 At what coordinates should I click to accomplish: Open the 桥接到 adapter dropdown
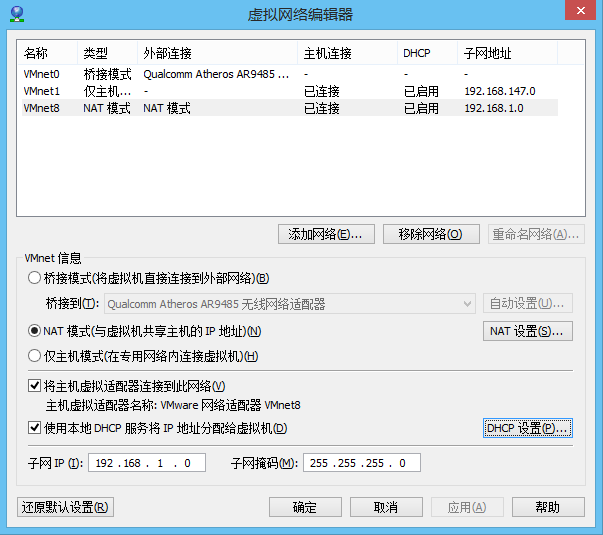290,304
